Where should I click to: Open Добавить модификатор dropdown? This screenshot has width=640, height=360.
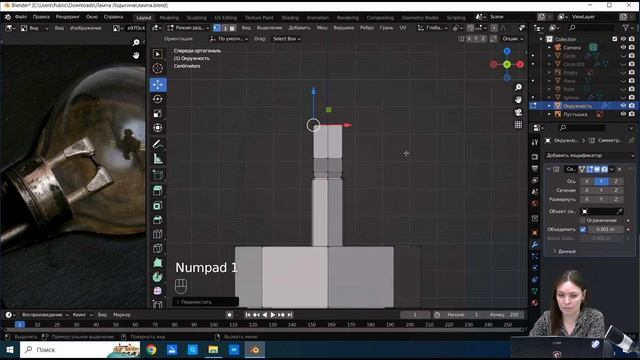click(590, 156)
